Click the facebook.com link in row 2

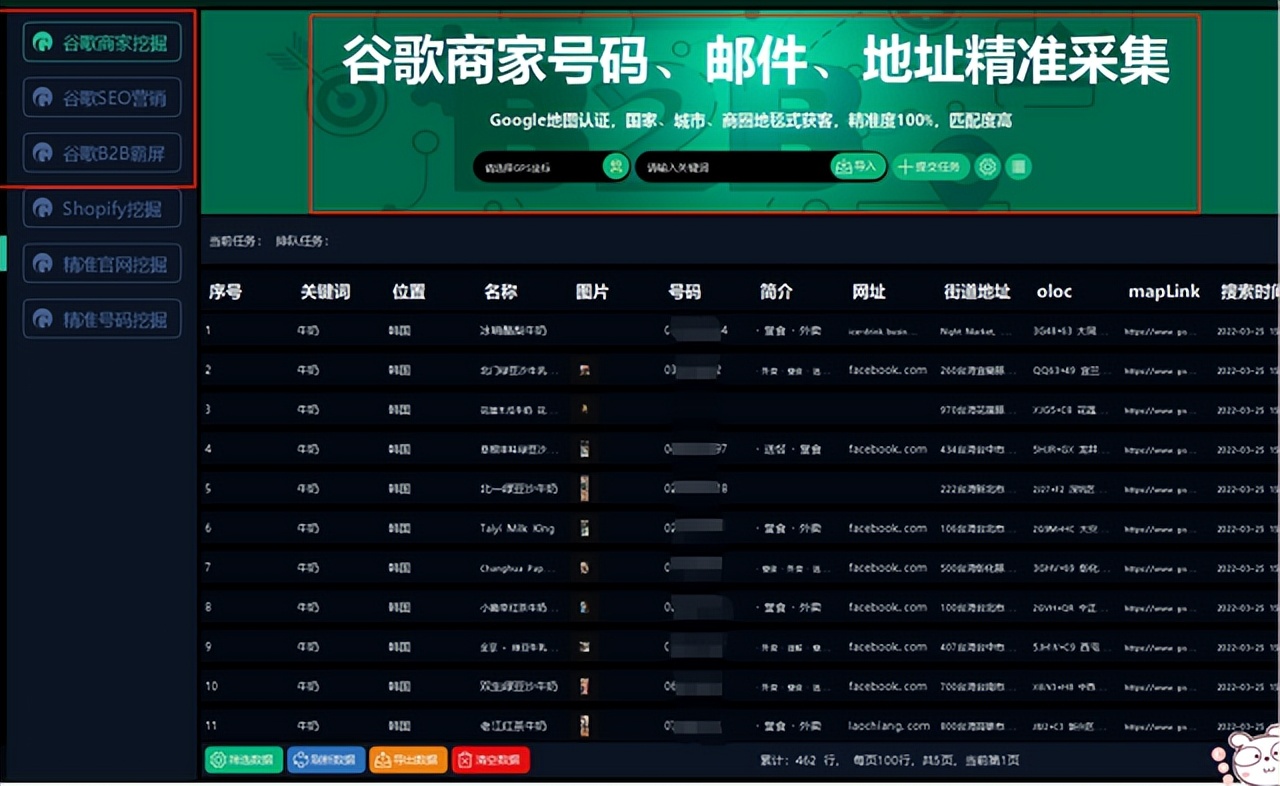click(887, 370)
